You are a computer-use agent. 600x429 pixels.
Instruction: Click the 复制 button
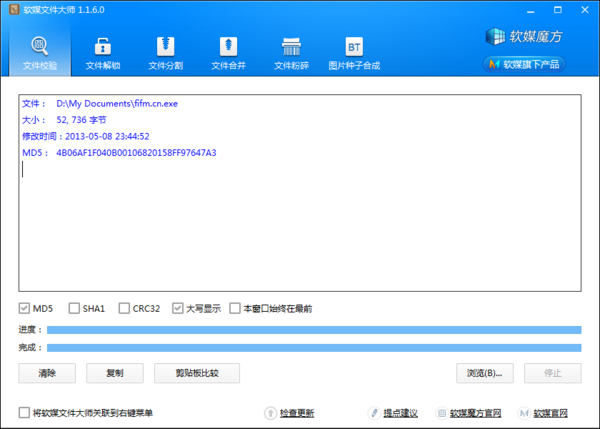point(115,373)
